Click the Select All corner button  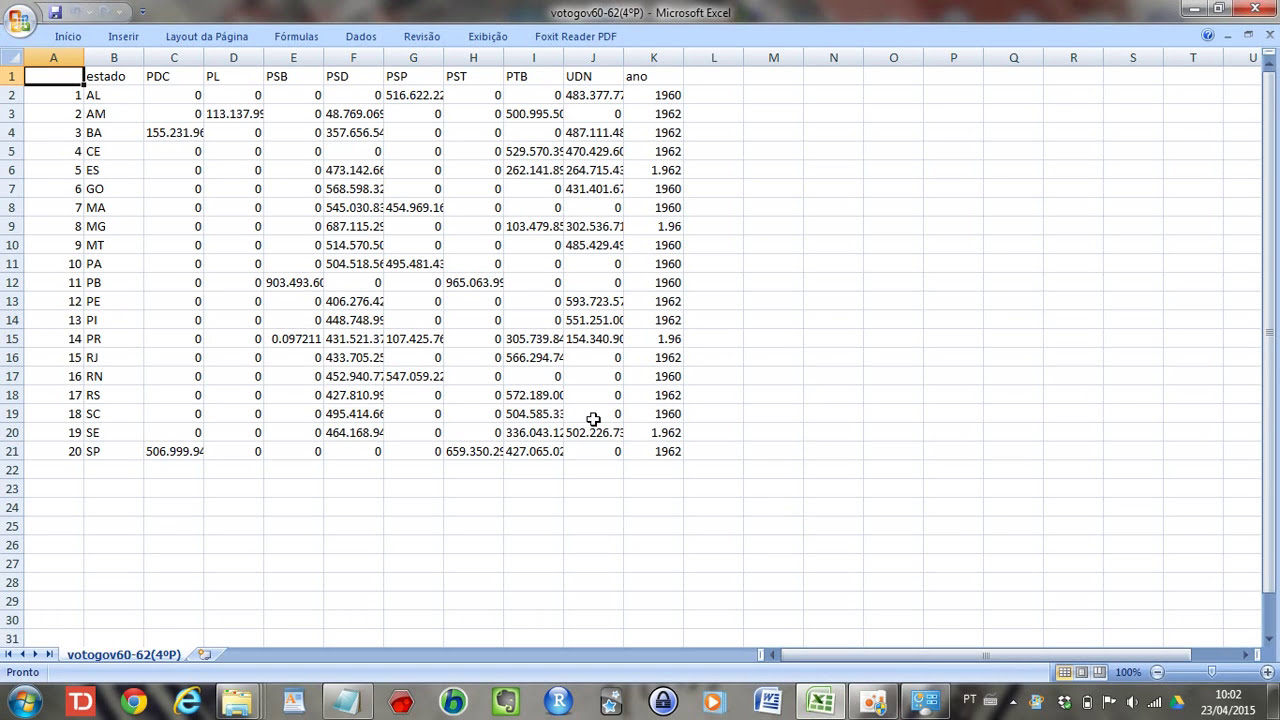(x=11, y=58)
